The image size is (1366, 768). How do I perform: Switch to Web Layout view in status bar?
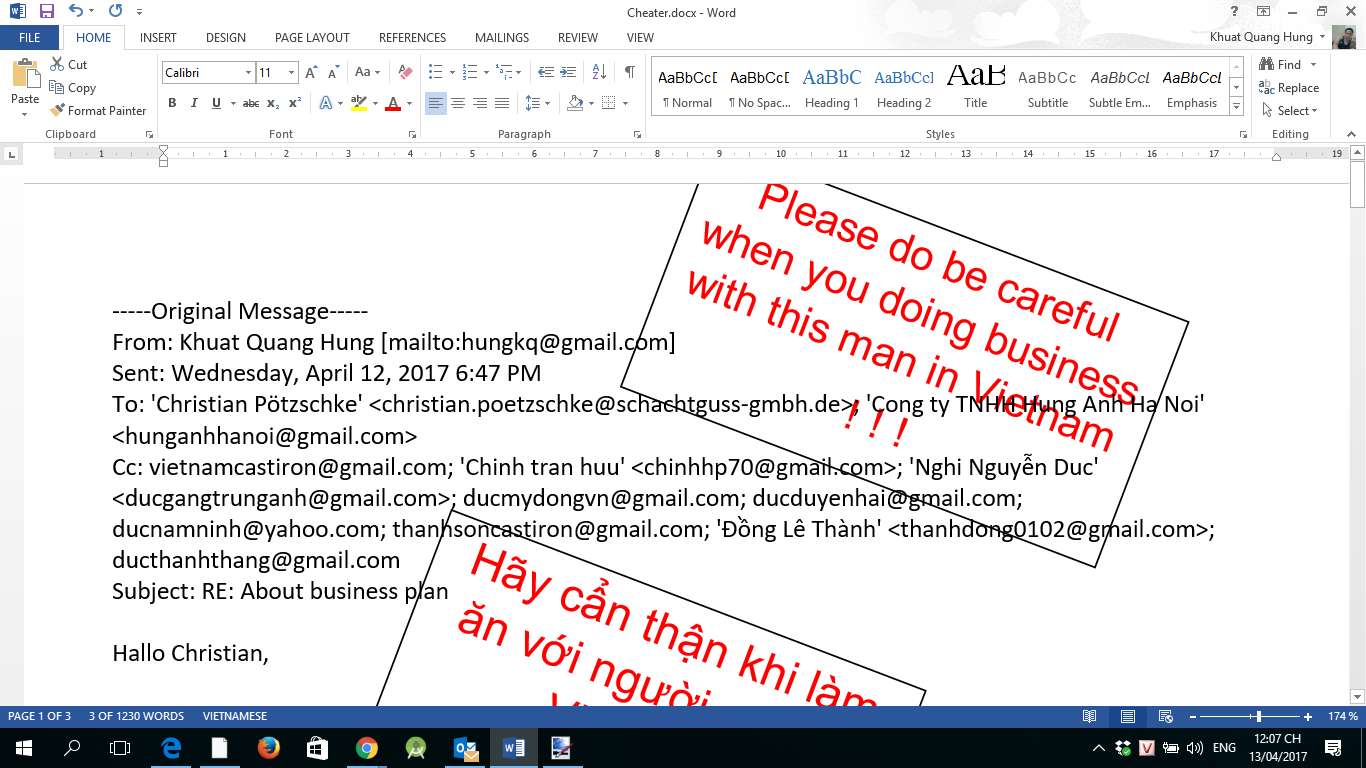click(x=1165, y=716)
